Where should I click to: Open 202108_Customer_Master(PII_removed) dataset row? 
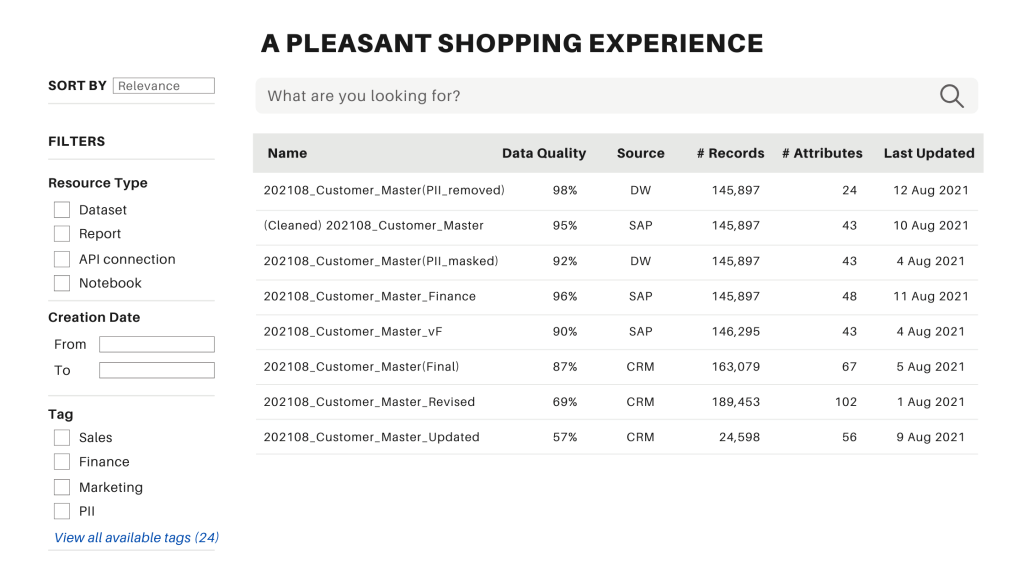[384, 190]
